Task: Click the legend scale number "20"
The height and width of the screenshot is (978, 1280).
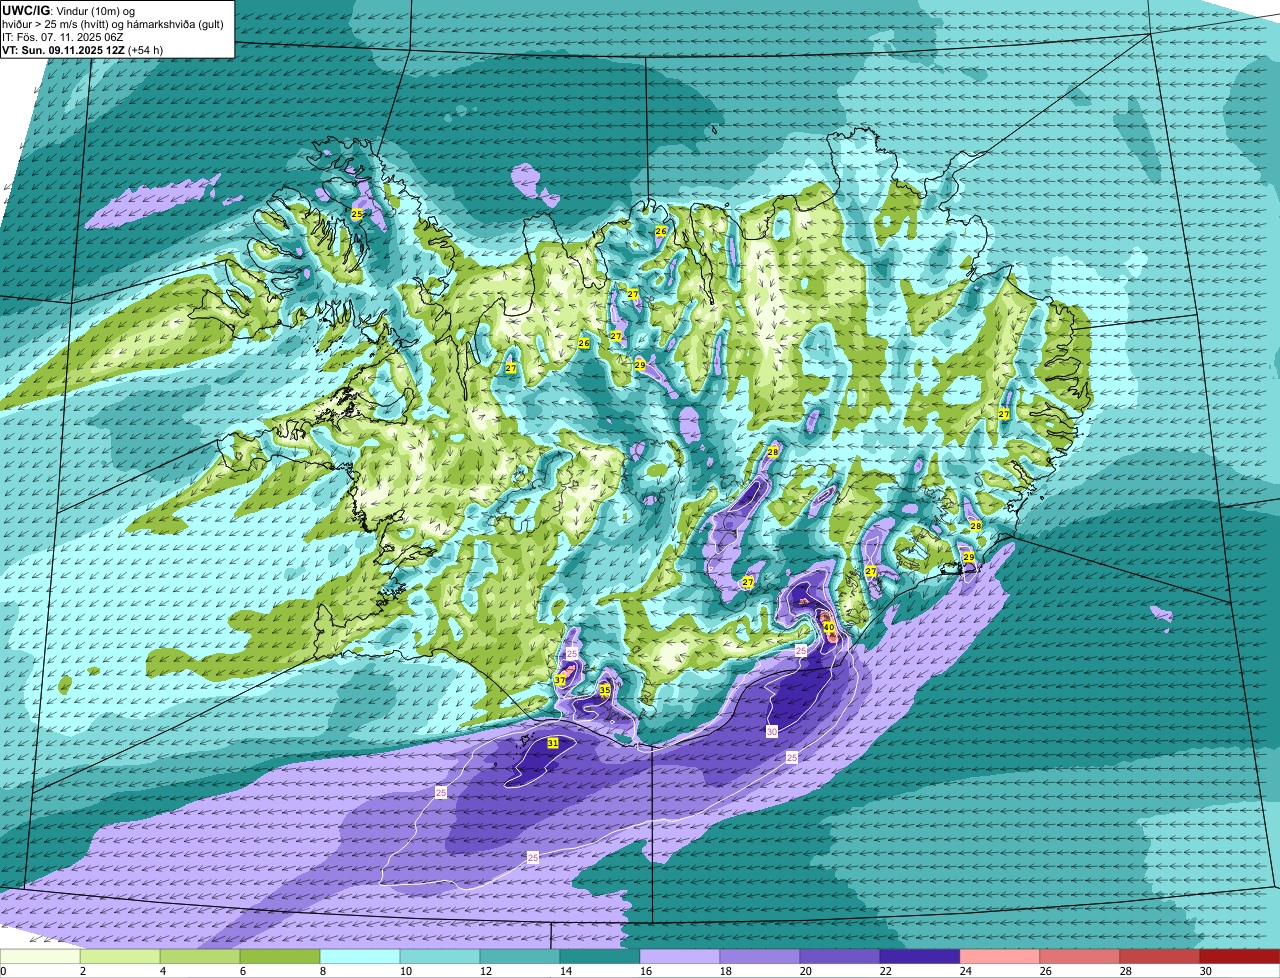Action: click(x=806, y=971)
